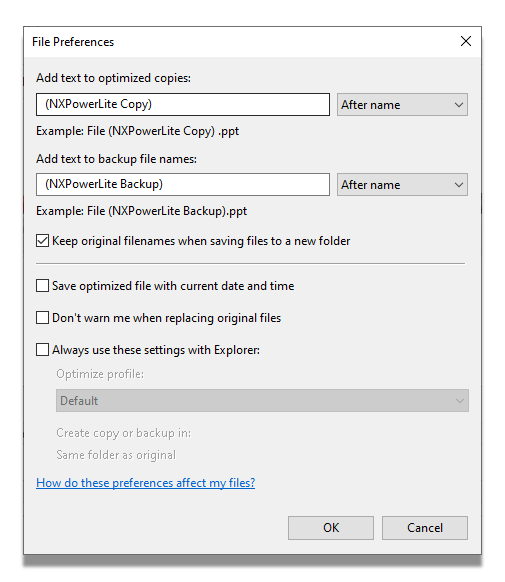Check Don't warn me when replacing files

pyautogui.click(x=42, y=318)
